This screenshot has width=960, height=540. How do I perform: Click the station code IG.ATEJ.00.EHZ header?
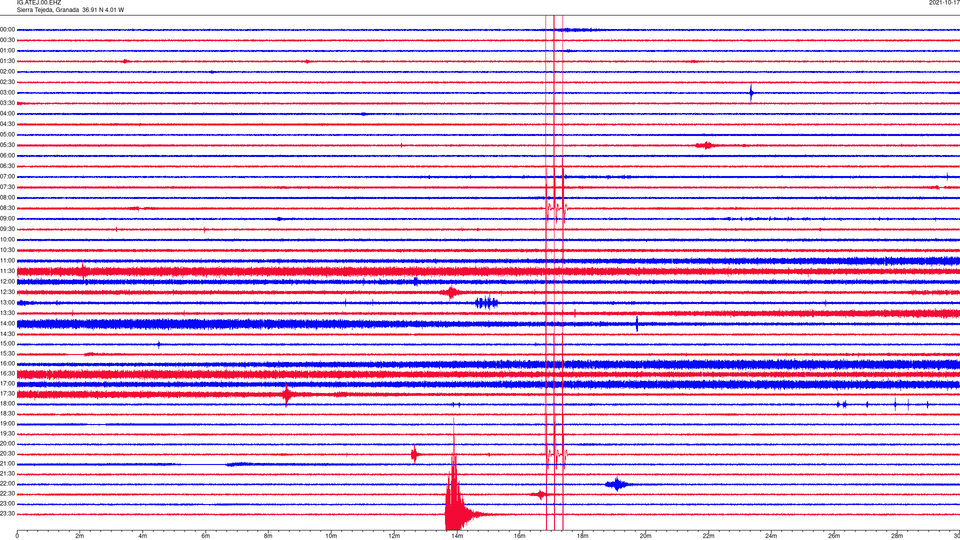(39, 3)
